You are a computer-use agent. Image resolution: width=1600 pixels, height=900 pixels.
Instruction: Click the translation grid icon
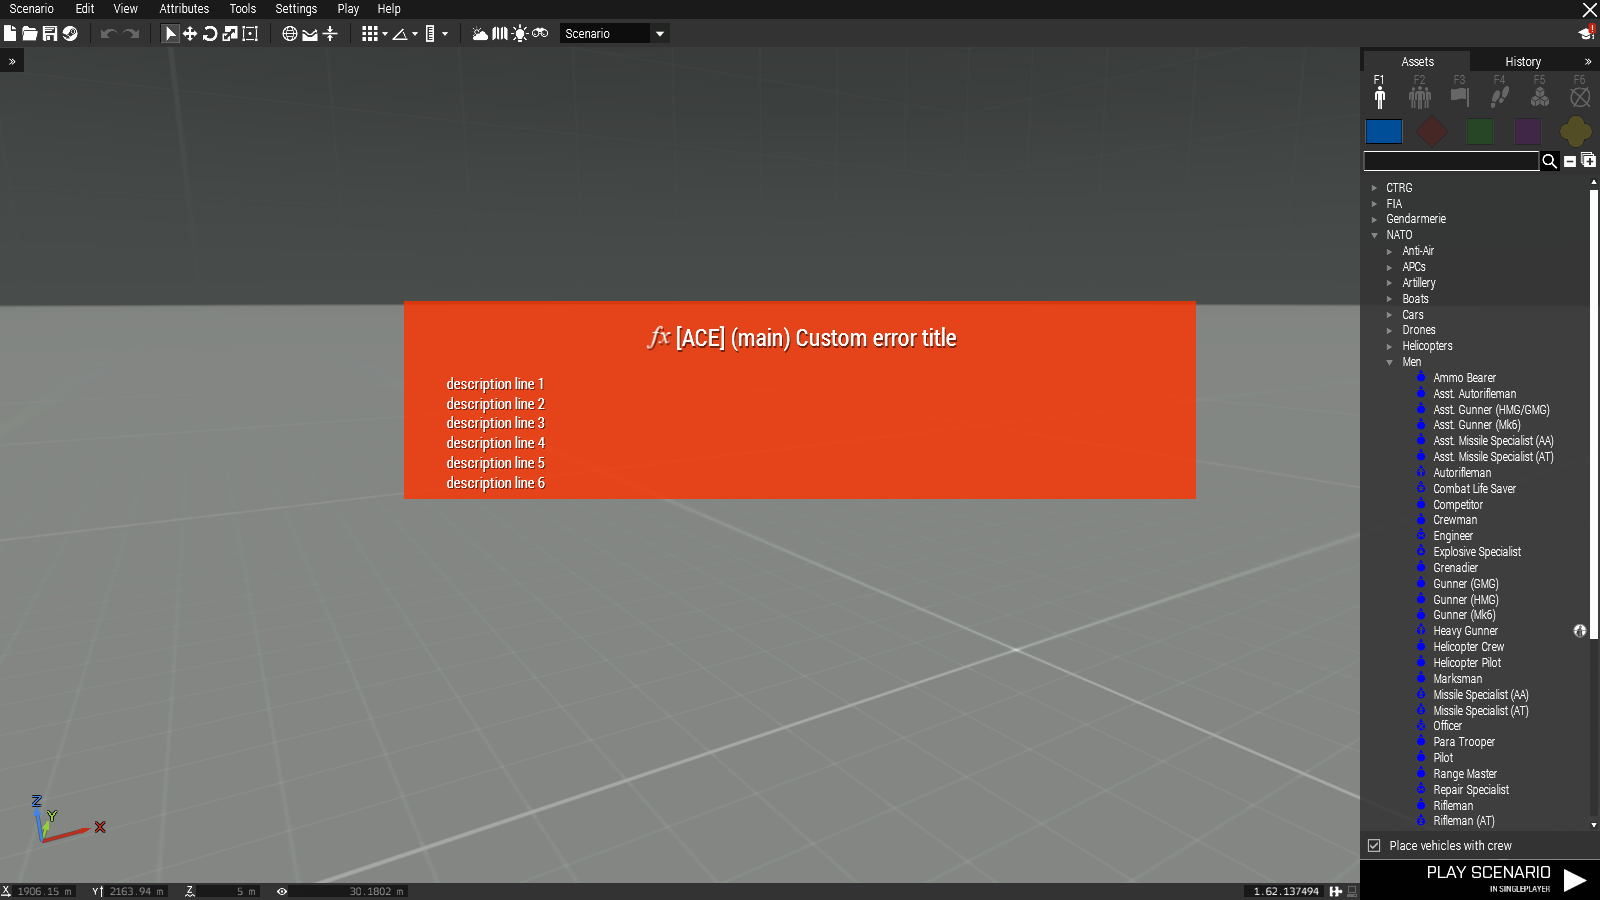point(369,33)
